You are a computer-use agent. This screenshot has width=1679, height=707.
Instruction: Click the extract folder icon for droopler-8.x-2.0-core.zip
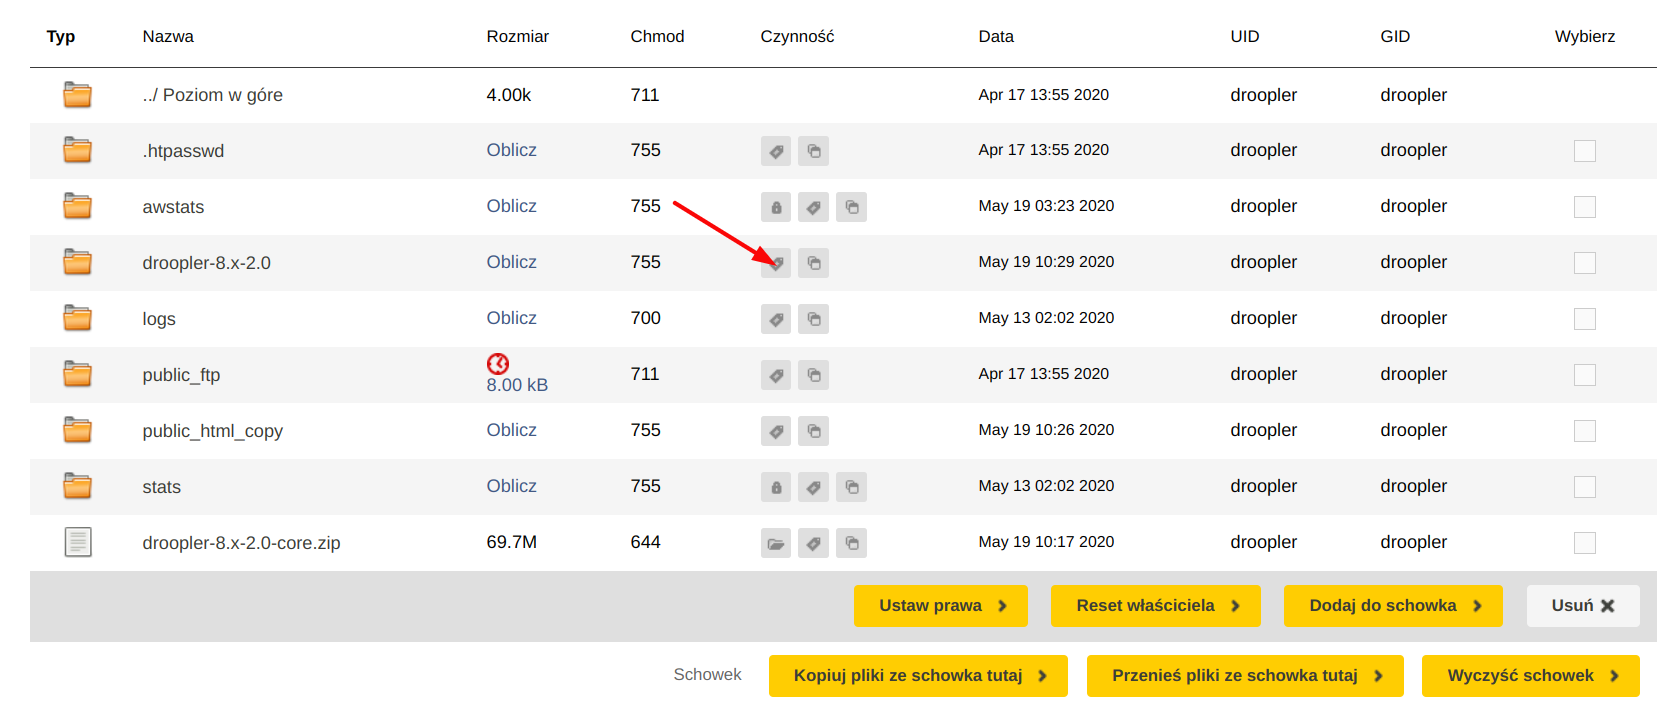[x=776, y=543]
